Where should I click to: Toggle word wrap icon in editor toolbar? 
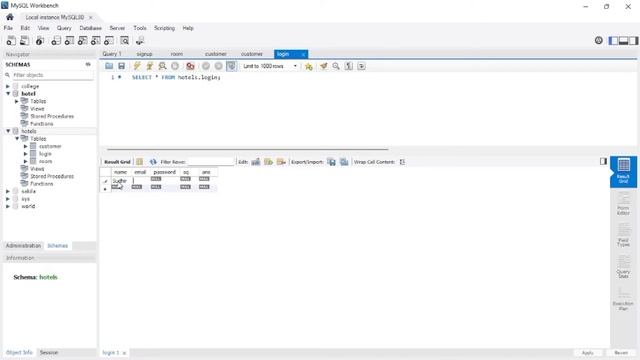[x=362, y=66]
